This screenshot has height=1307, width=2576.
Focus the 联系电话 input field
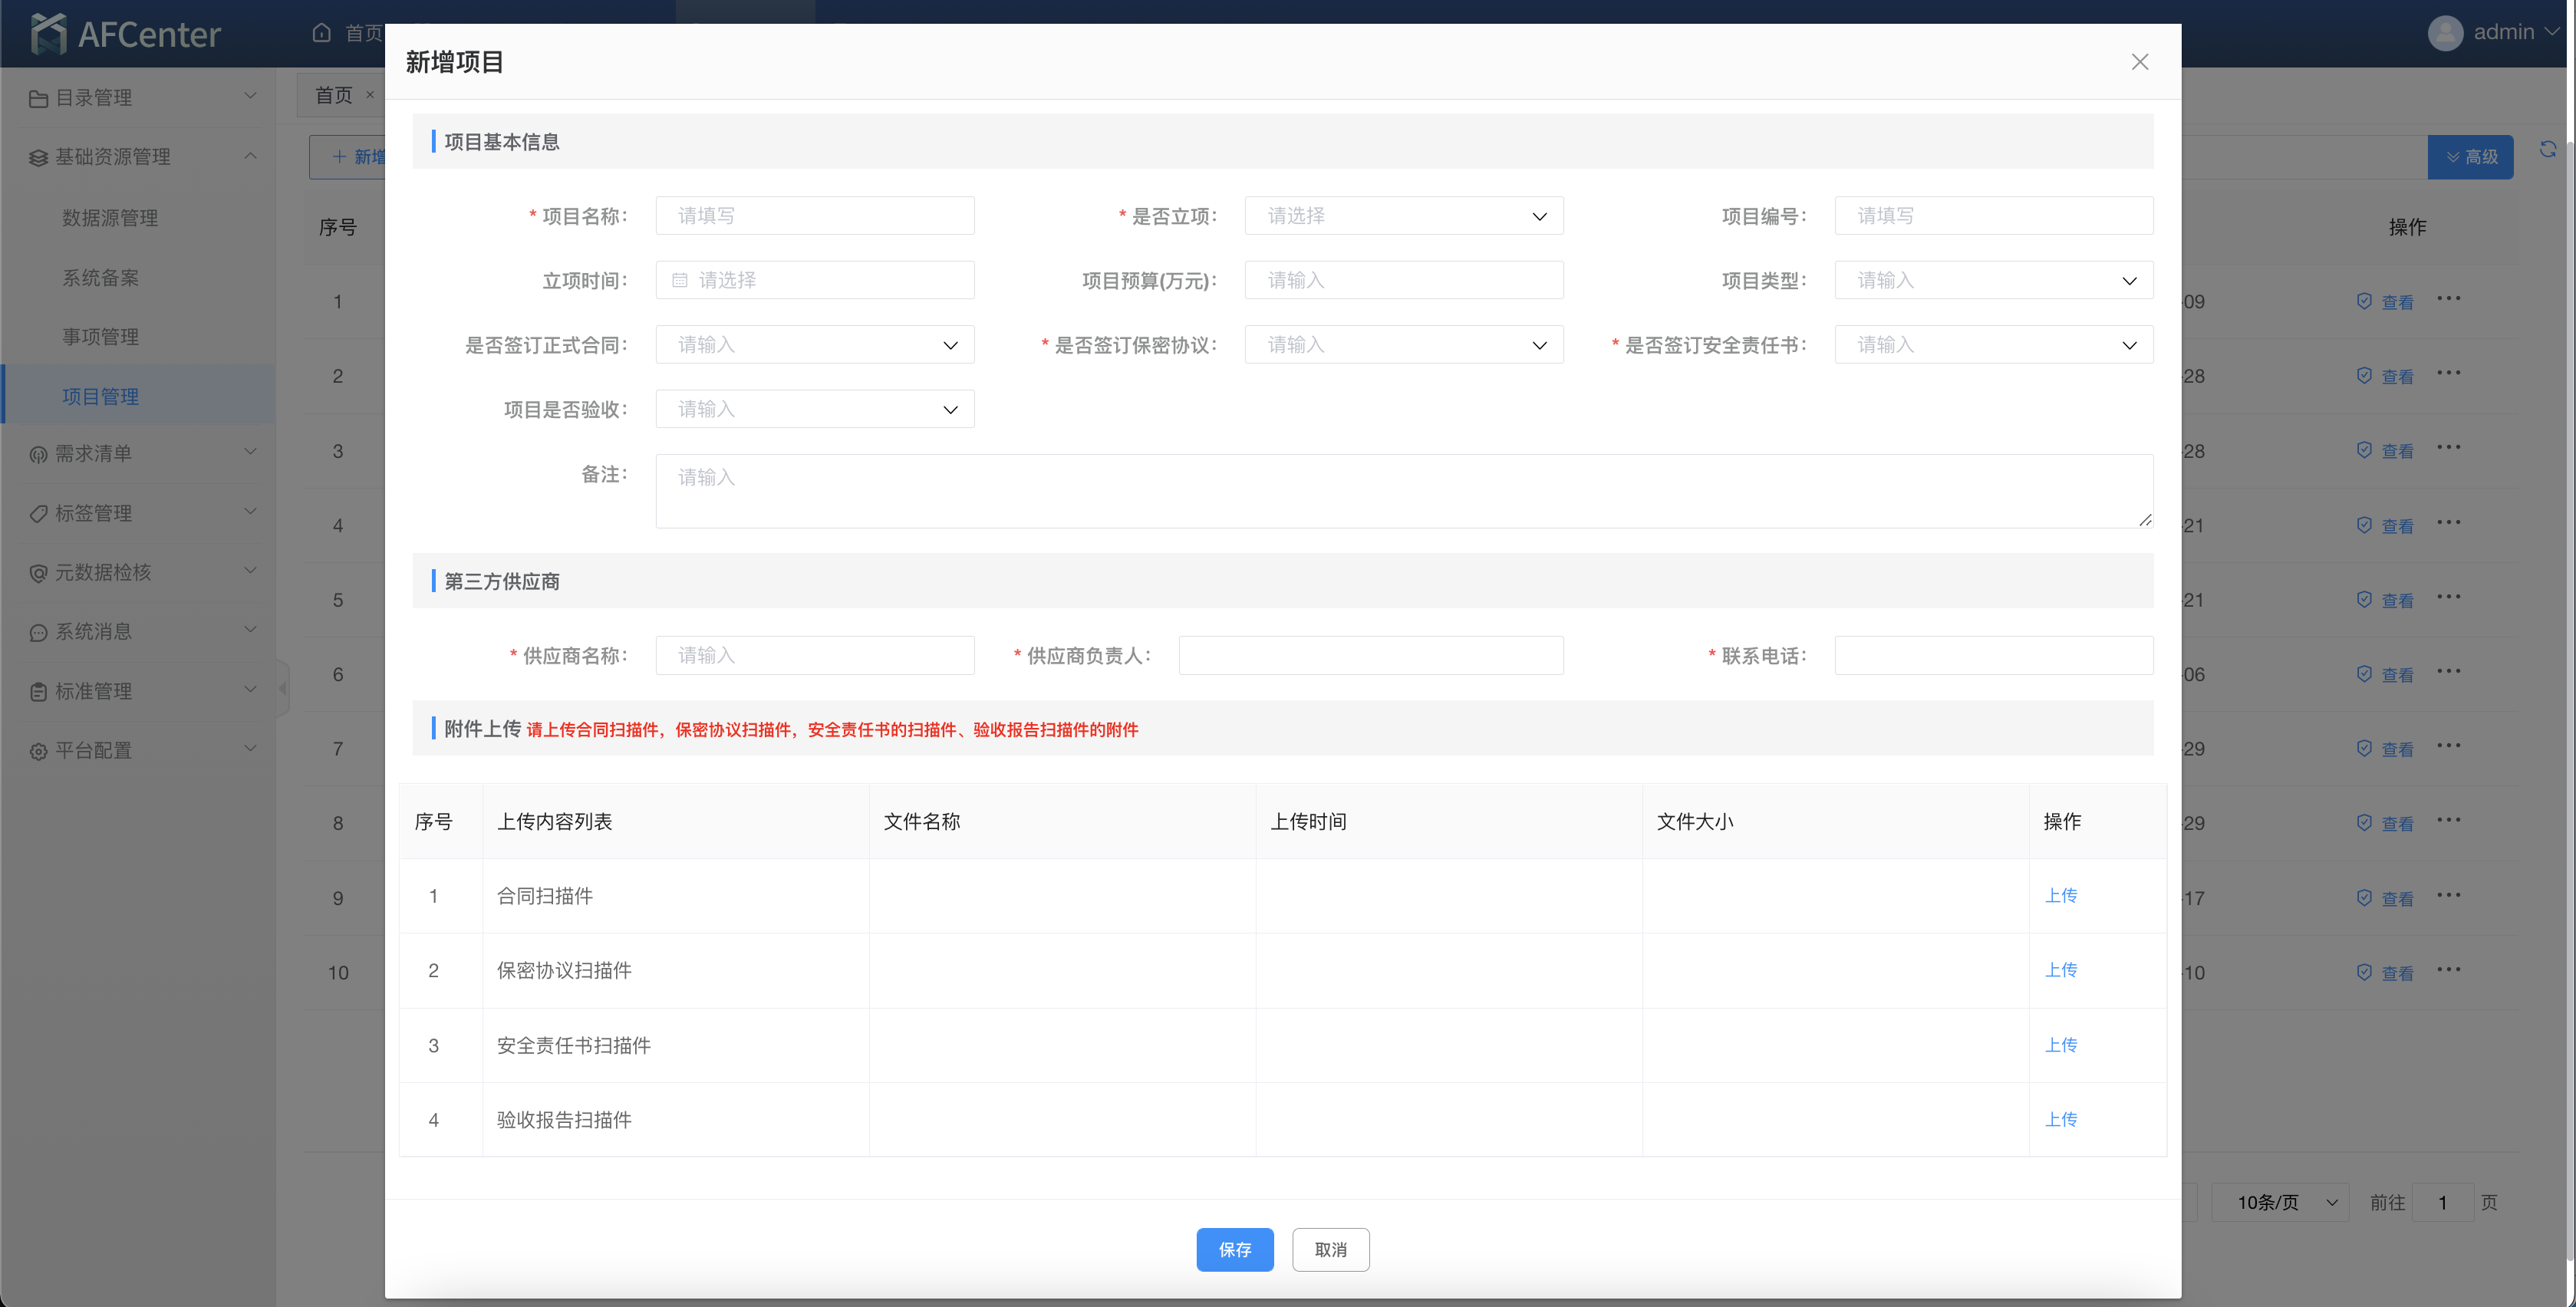pos(1993,656)
